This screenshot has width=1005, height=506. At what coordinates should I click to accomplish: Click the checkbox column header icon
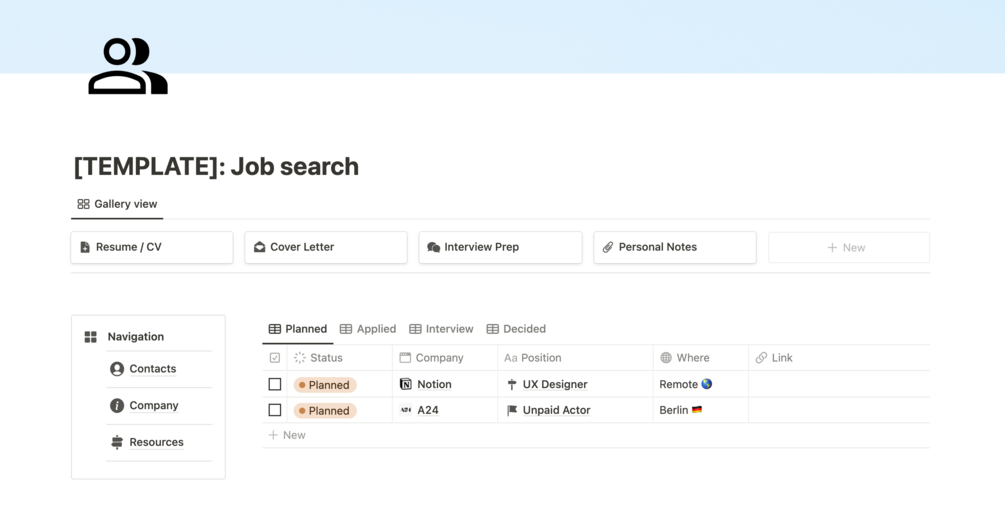275,358
